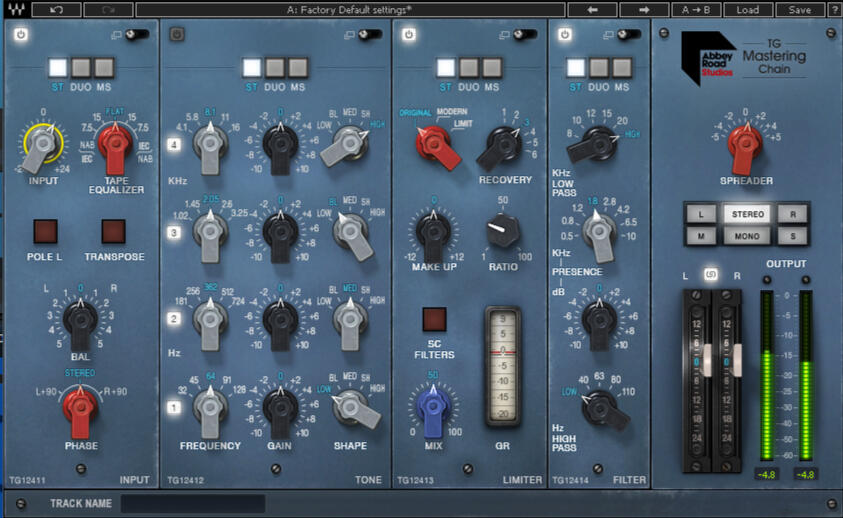Open the Load preset menu
The height and width of the screenshot is (518, 843).
(747, 9)
